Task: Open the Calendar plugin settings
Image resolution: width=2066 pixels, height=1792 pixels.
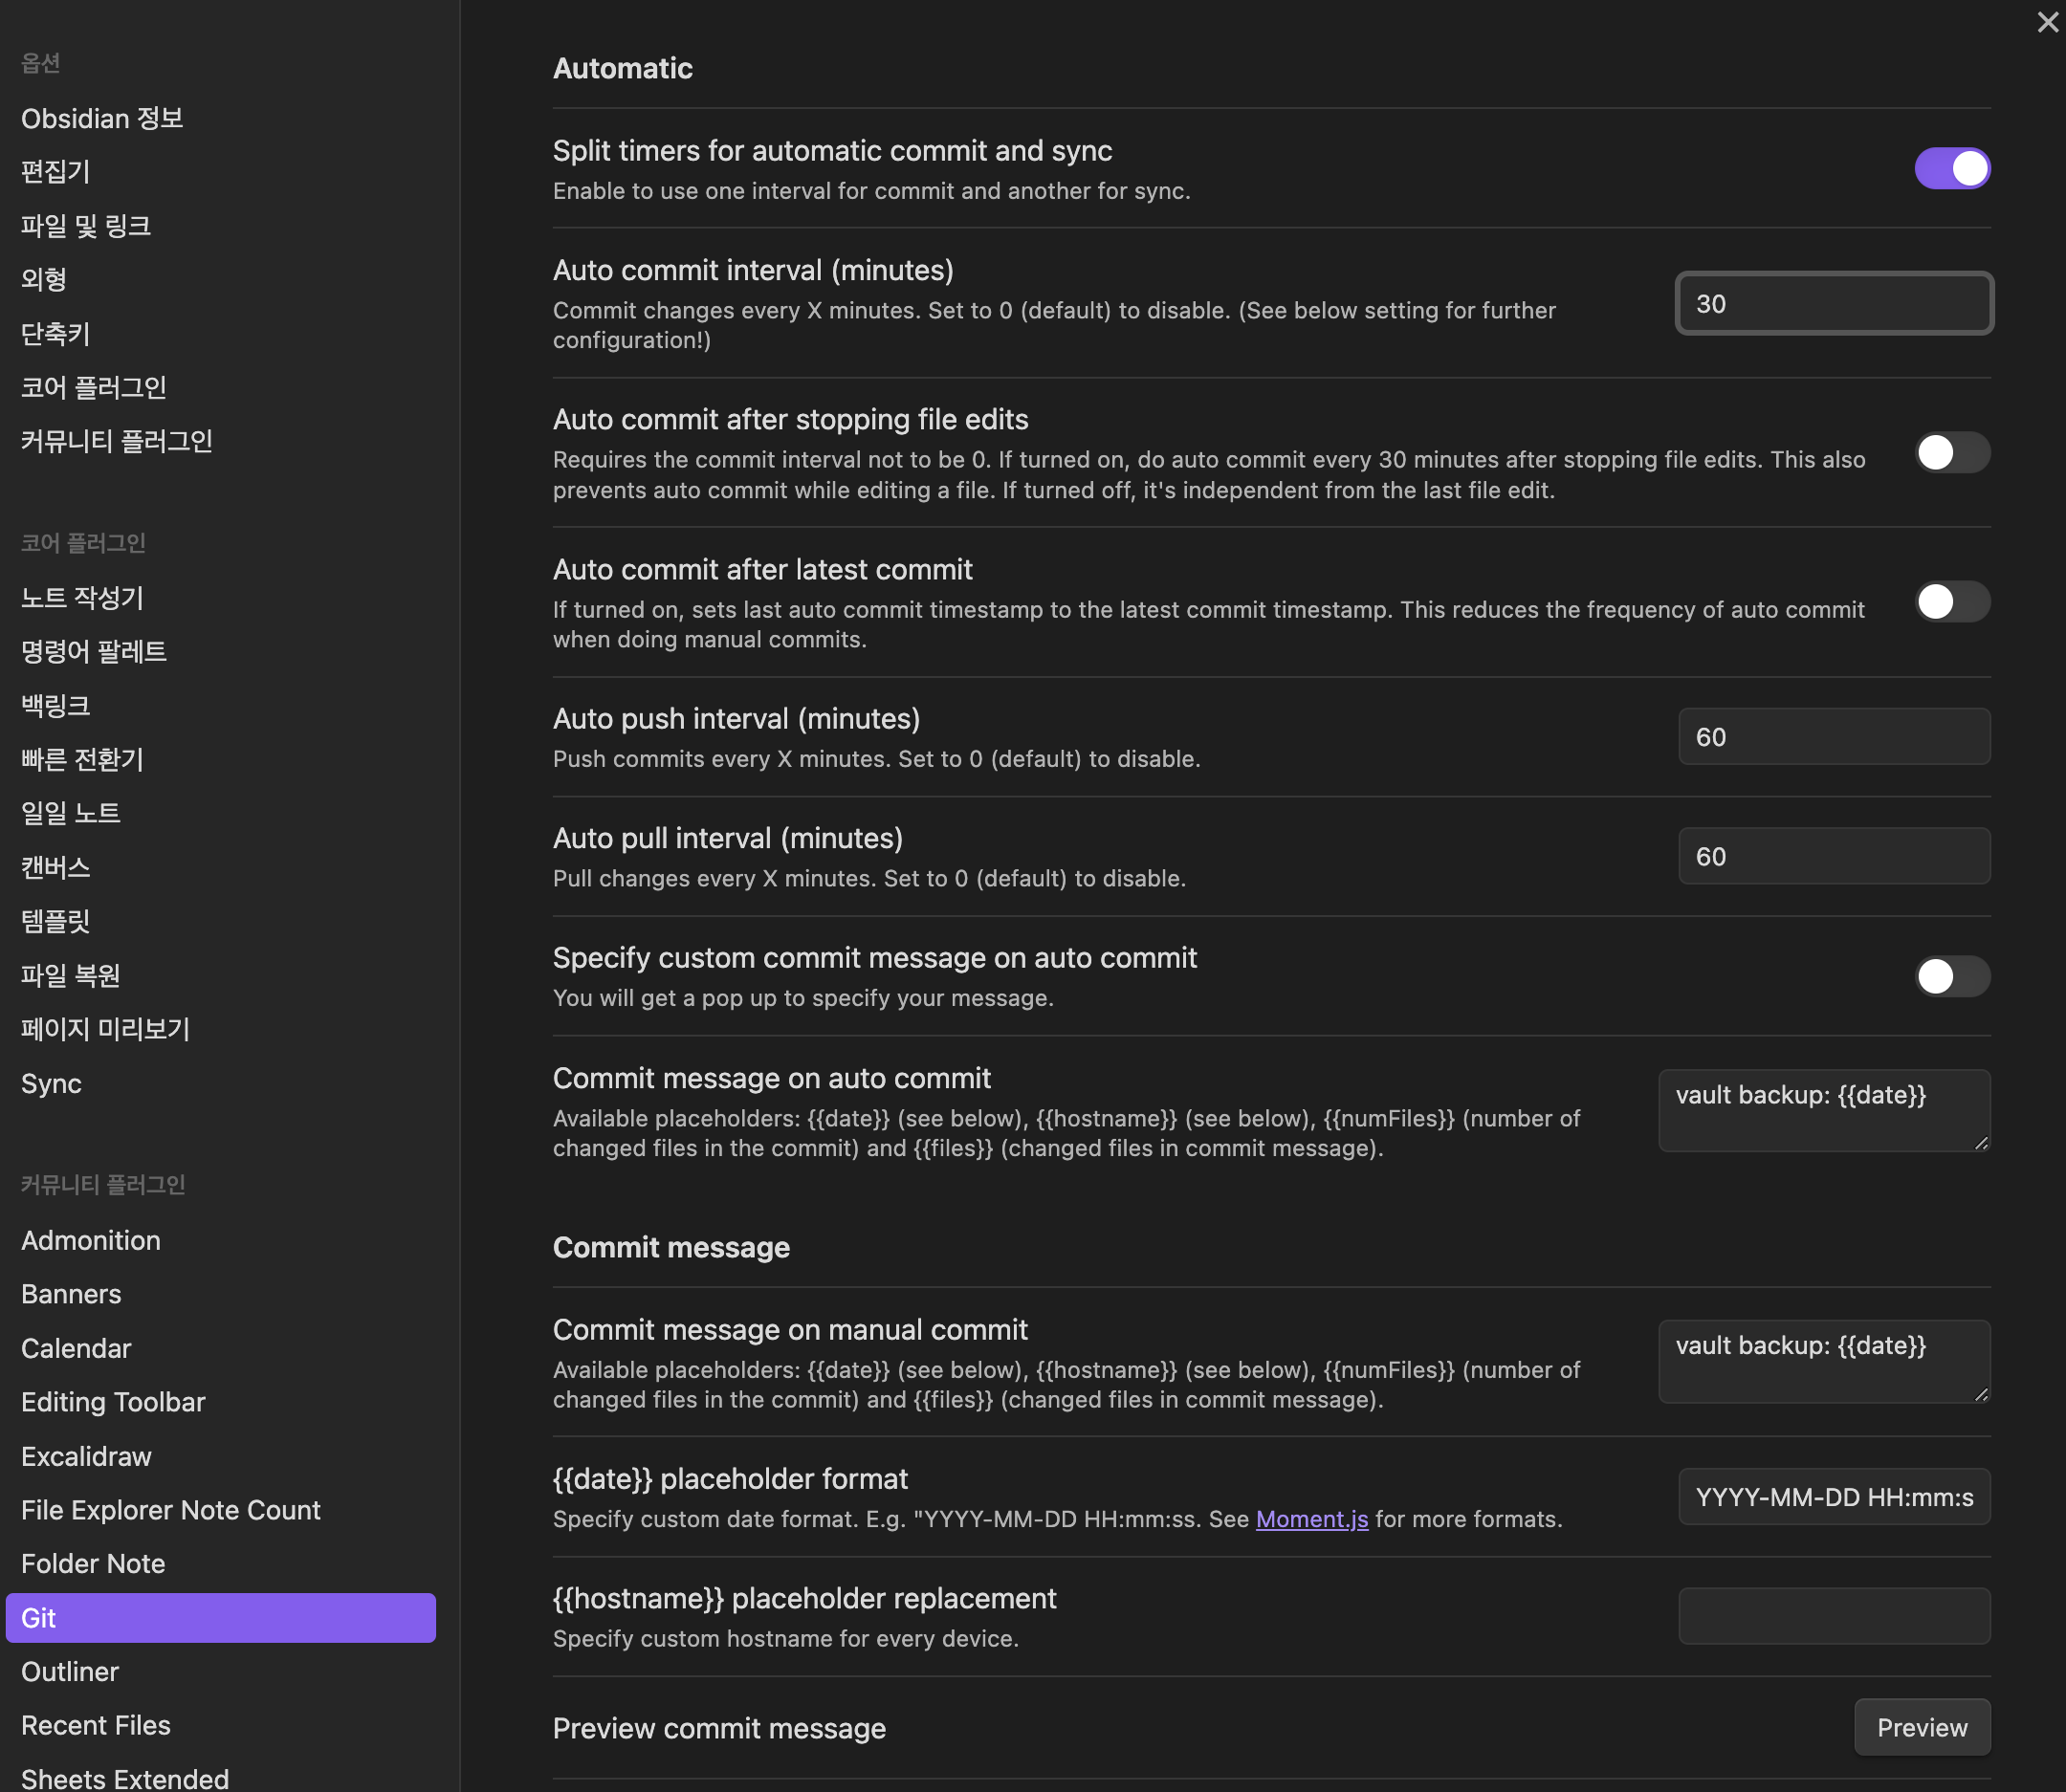Action: 76,1347
